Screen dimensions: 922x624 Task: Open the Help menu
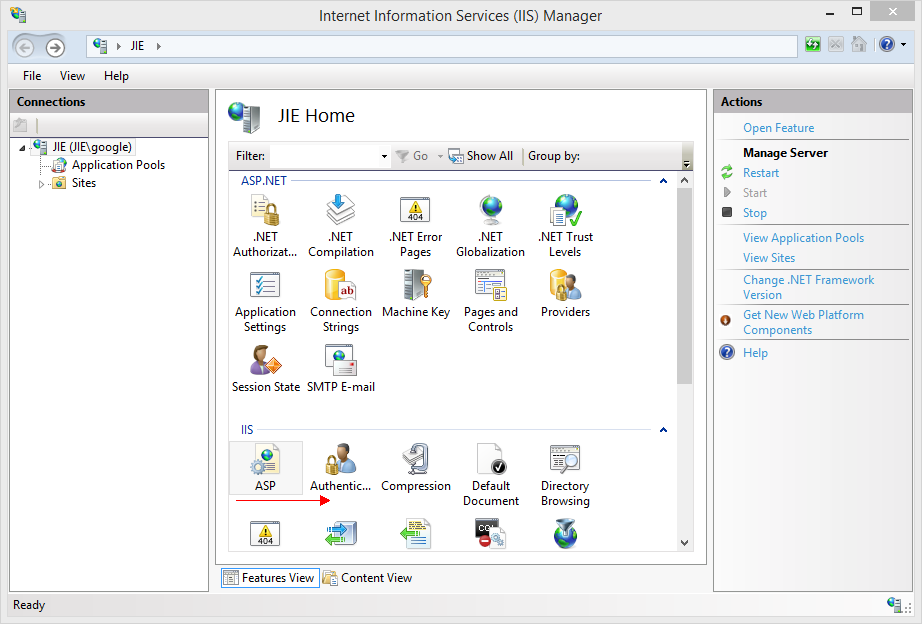point(116,76)
